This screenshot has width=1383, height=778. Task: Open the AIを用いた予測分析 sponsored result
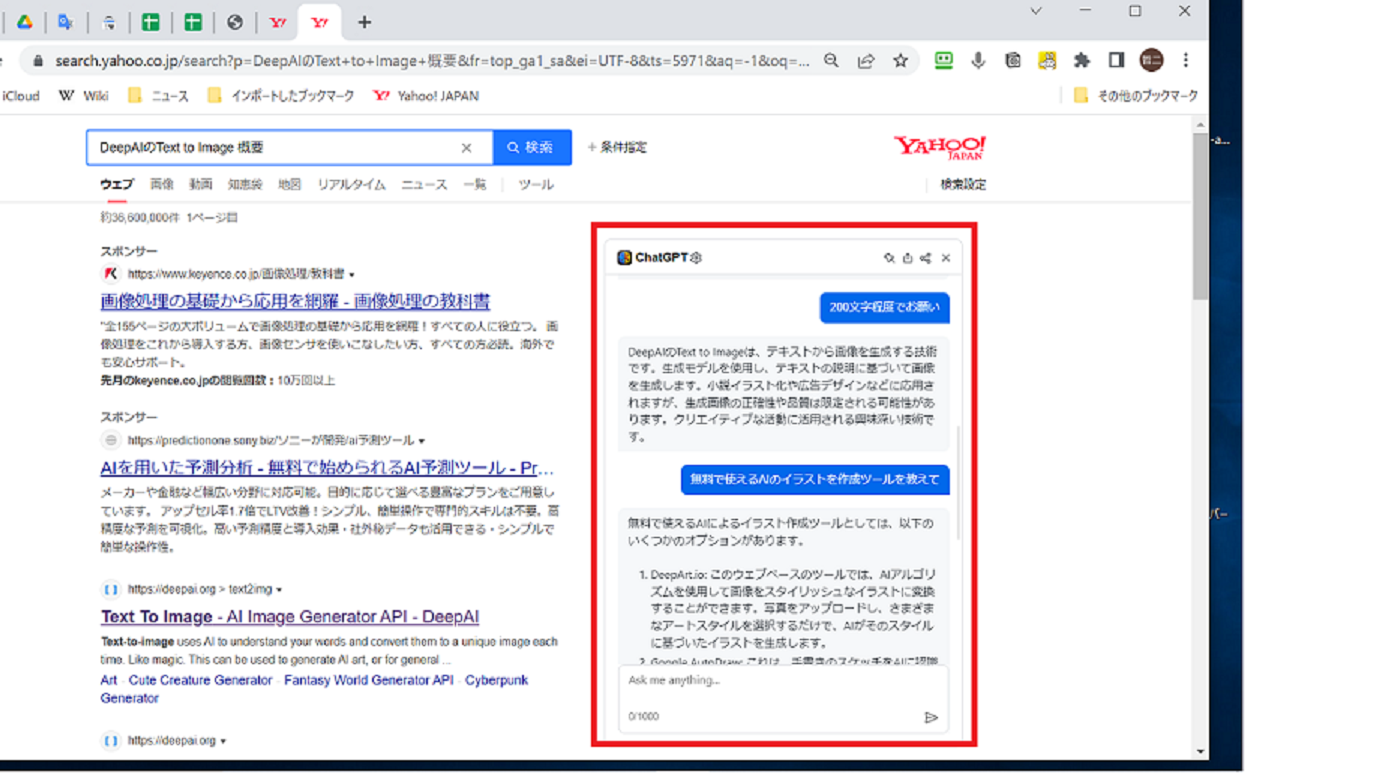pyautogui.click(x=327, y=468)
